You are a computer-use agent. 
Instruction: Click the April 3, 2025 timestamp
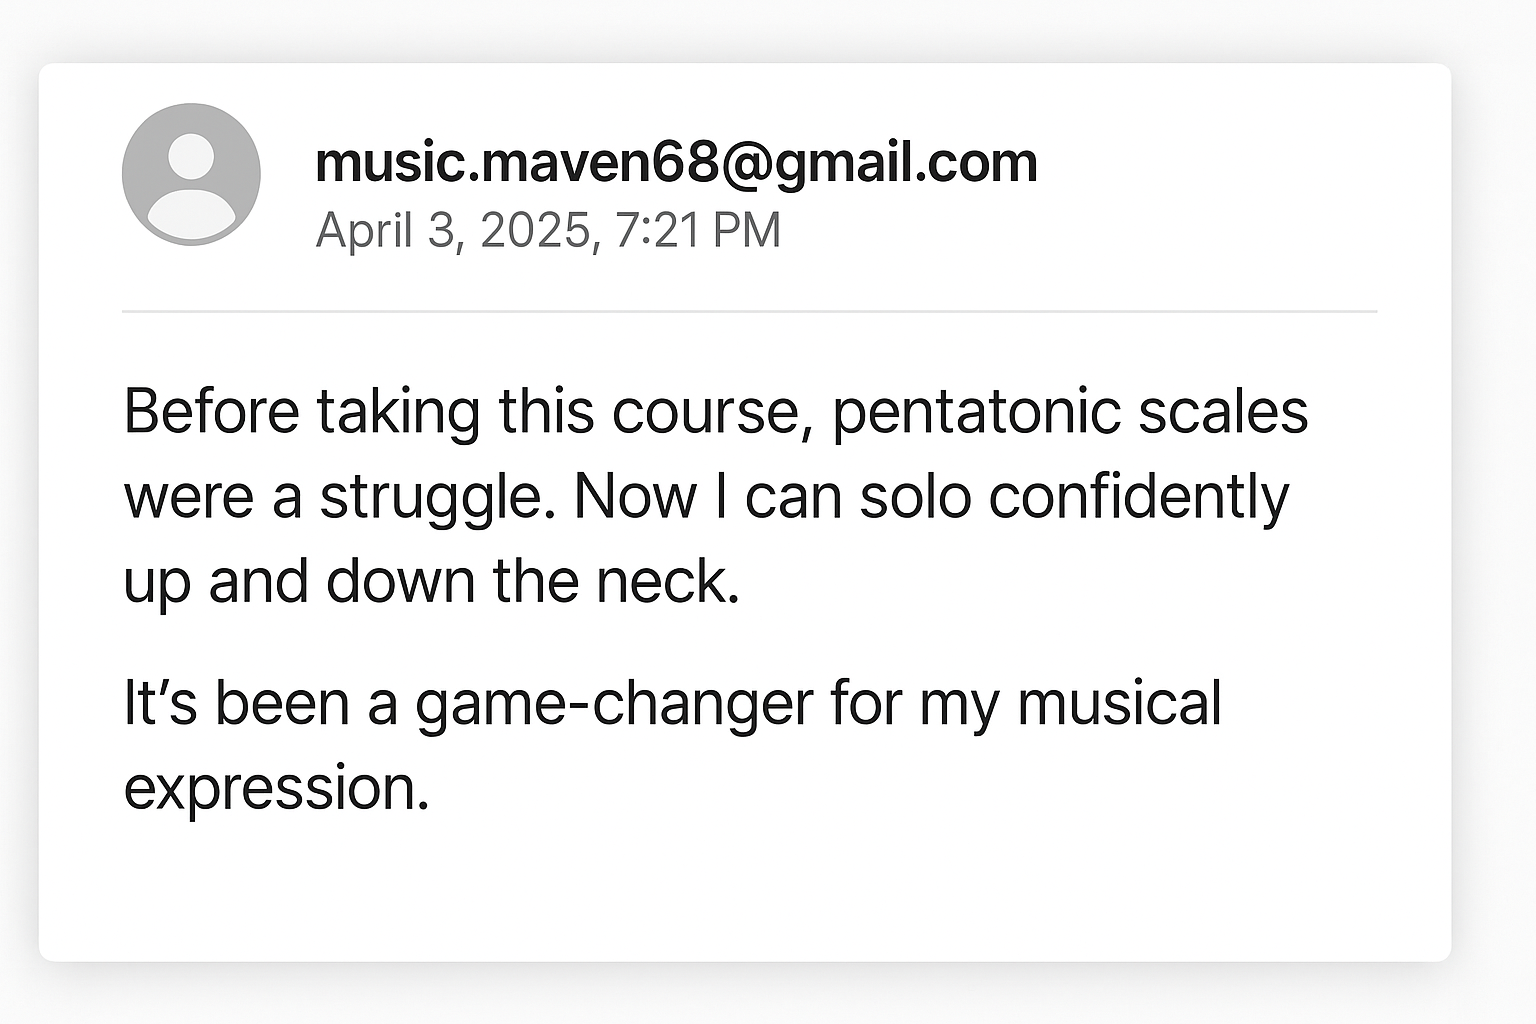pyautogui.click(x=456, y=231)
